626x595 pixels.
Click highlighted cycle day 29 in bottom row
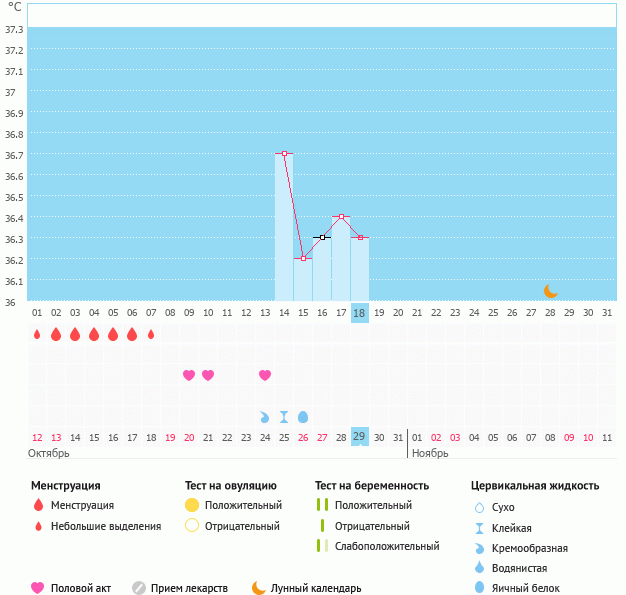tap(360, 437)
